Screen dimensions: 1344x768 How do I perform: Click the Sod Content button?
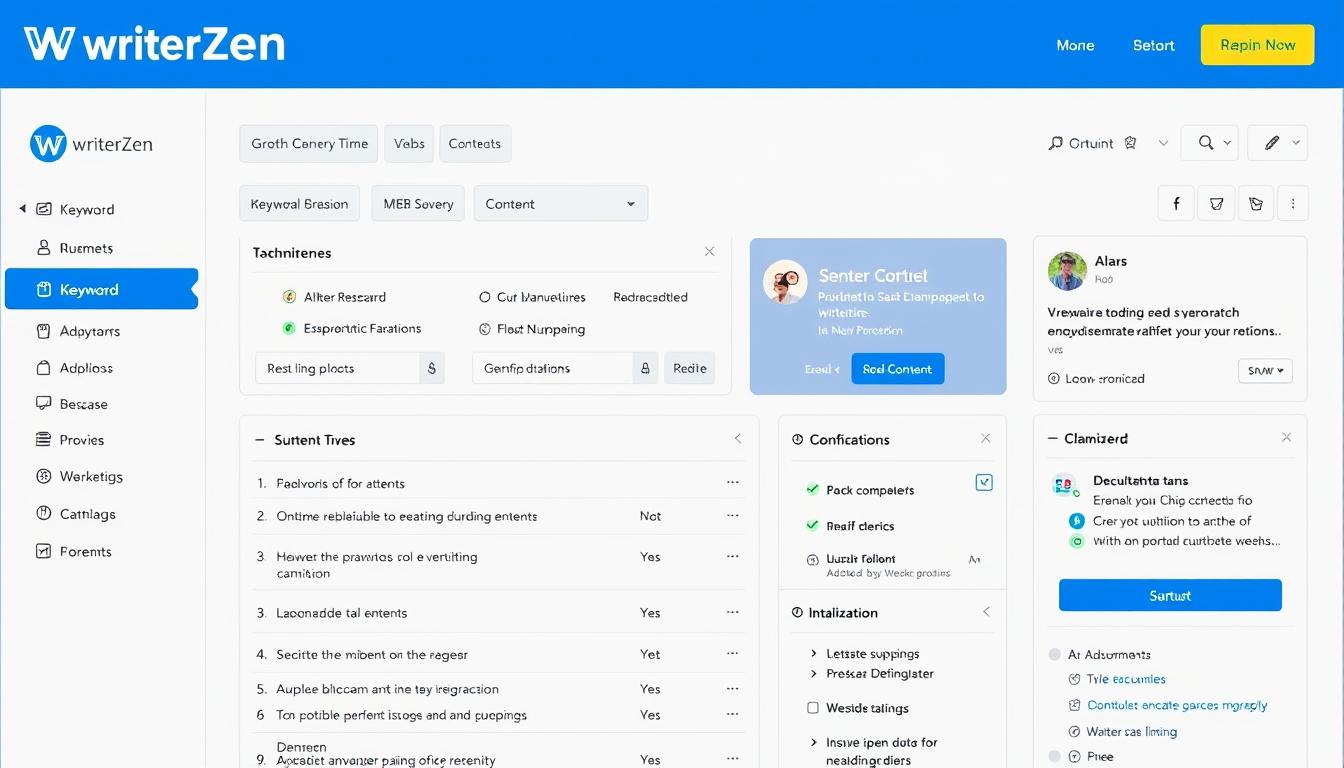click(897, 368)
